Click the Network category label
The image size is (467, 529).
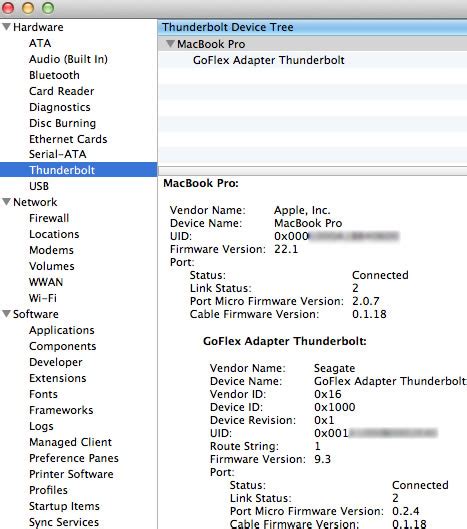pyautogui.click(x=35, y=202)
